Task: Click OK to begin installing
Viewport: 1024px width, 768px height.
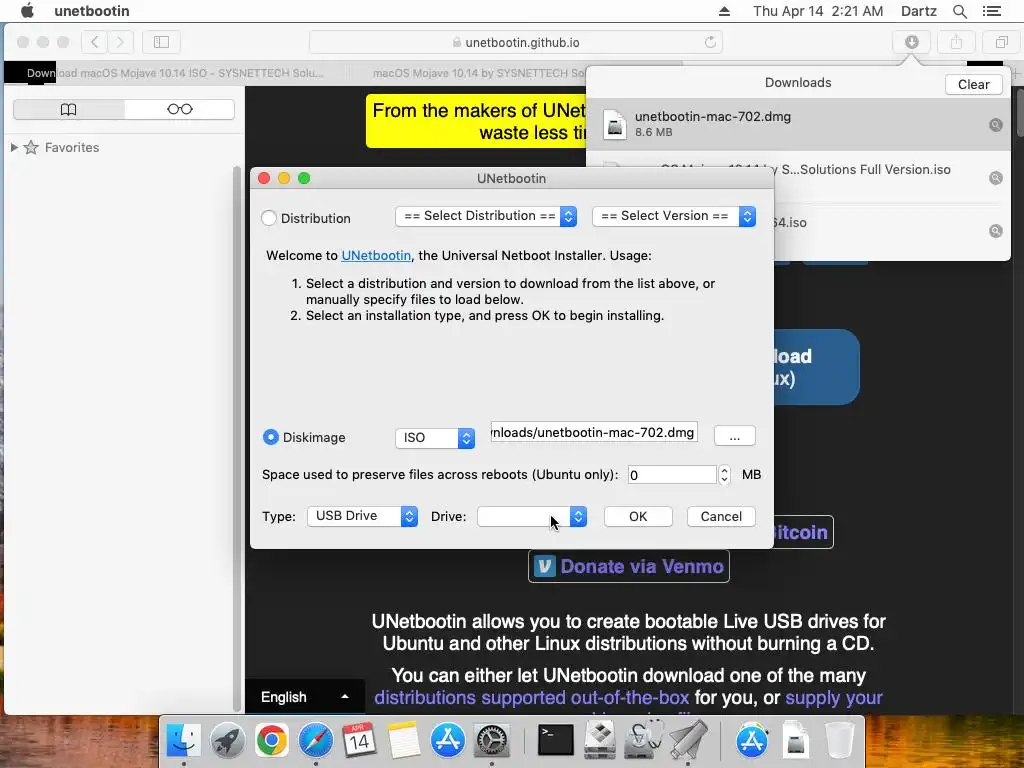Action: [x=638, y=517]
